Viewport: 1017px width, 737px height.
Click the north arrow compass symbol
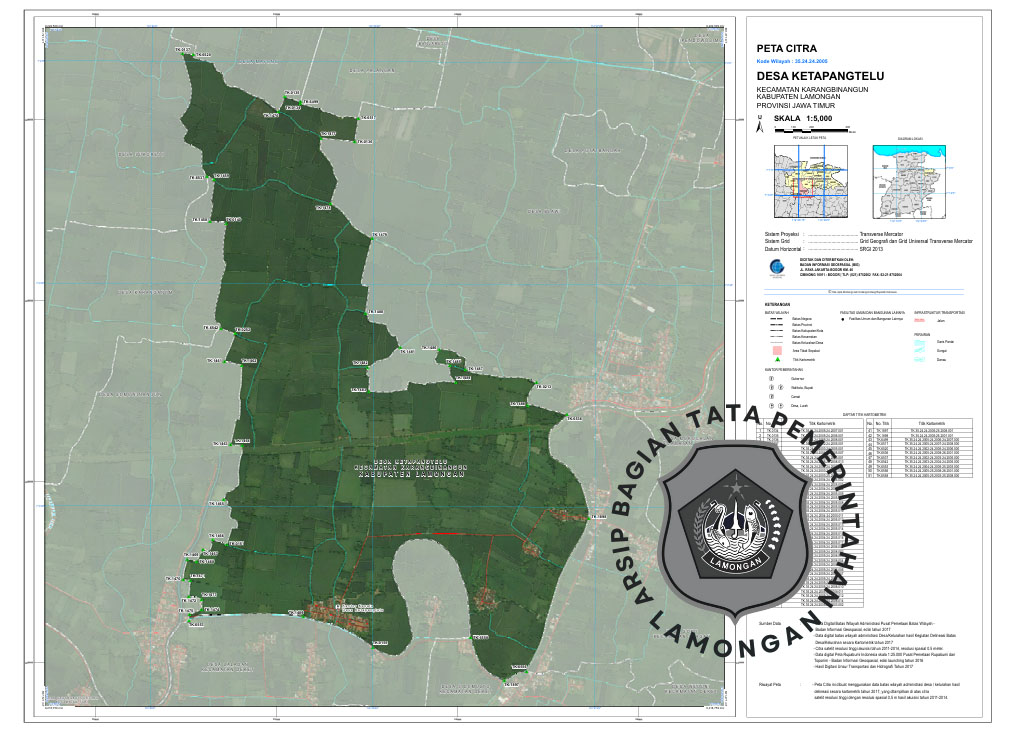[762, 125]
